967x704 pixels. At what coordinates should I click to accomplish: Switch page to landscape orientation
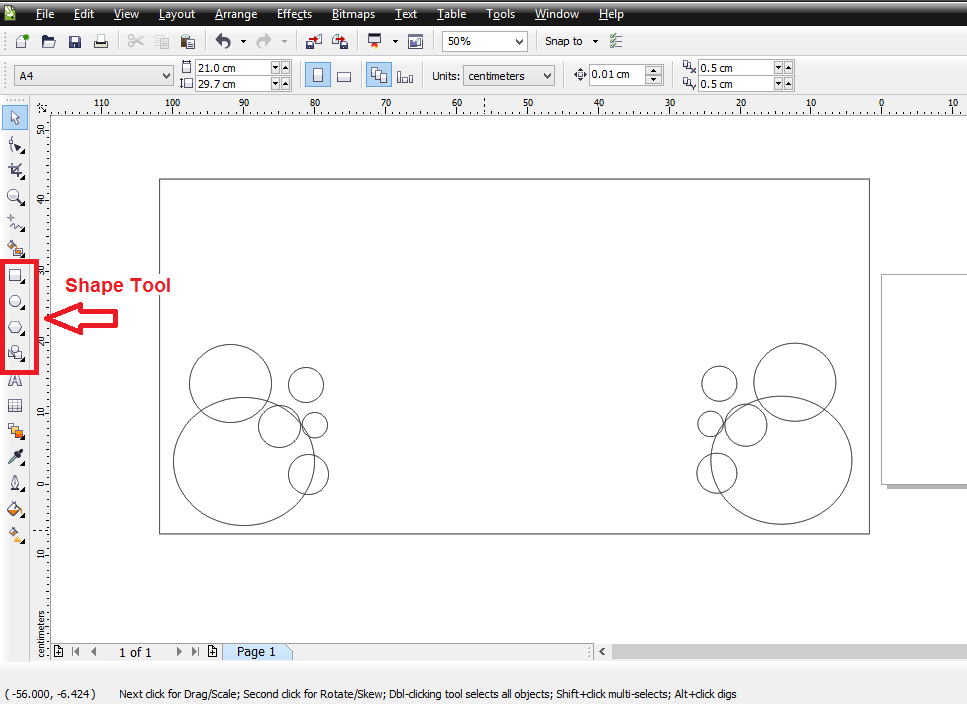point(344,76)
